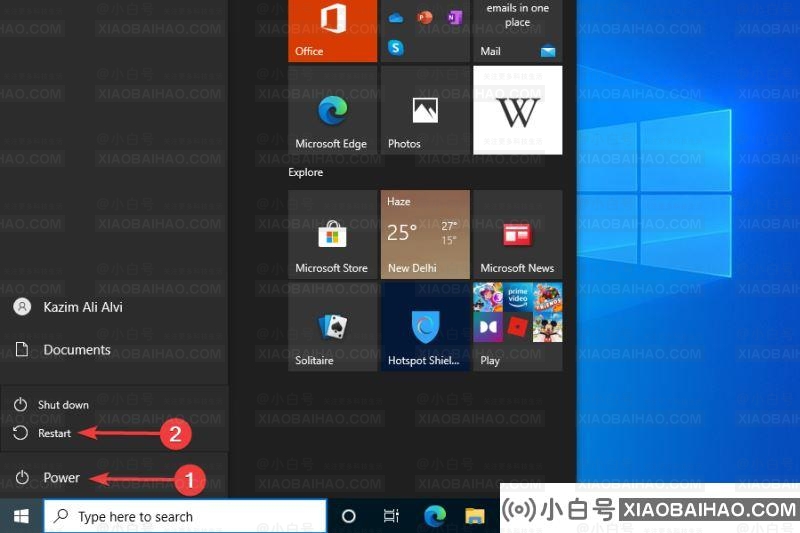Open the Wikipedia W tile
Viewport: 800px width, 533px height.
517,110
